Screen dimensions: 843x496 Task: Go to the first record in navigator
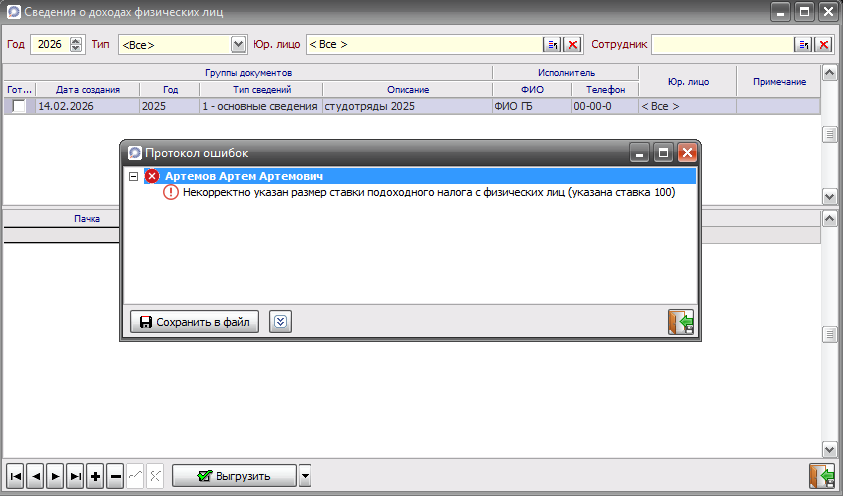tap(15, 476)
